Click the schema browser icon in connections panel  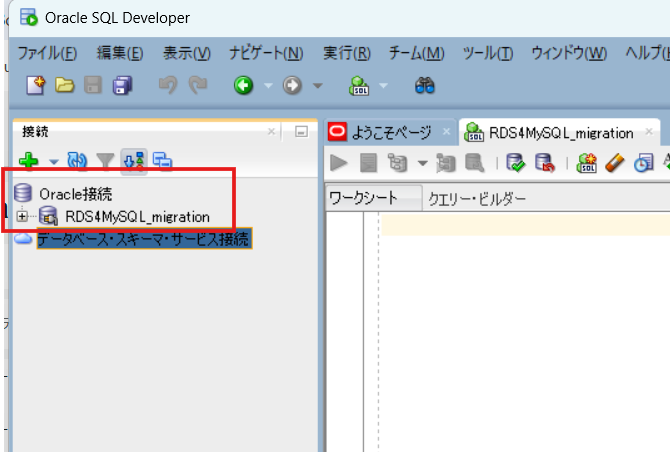click(134, 161)
